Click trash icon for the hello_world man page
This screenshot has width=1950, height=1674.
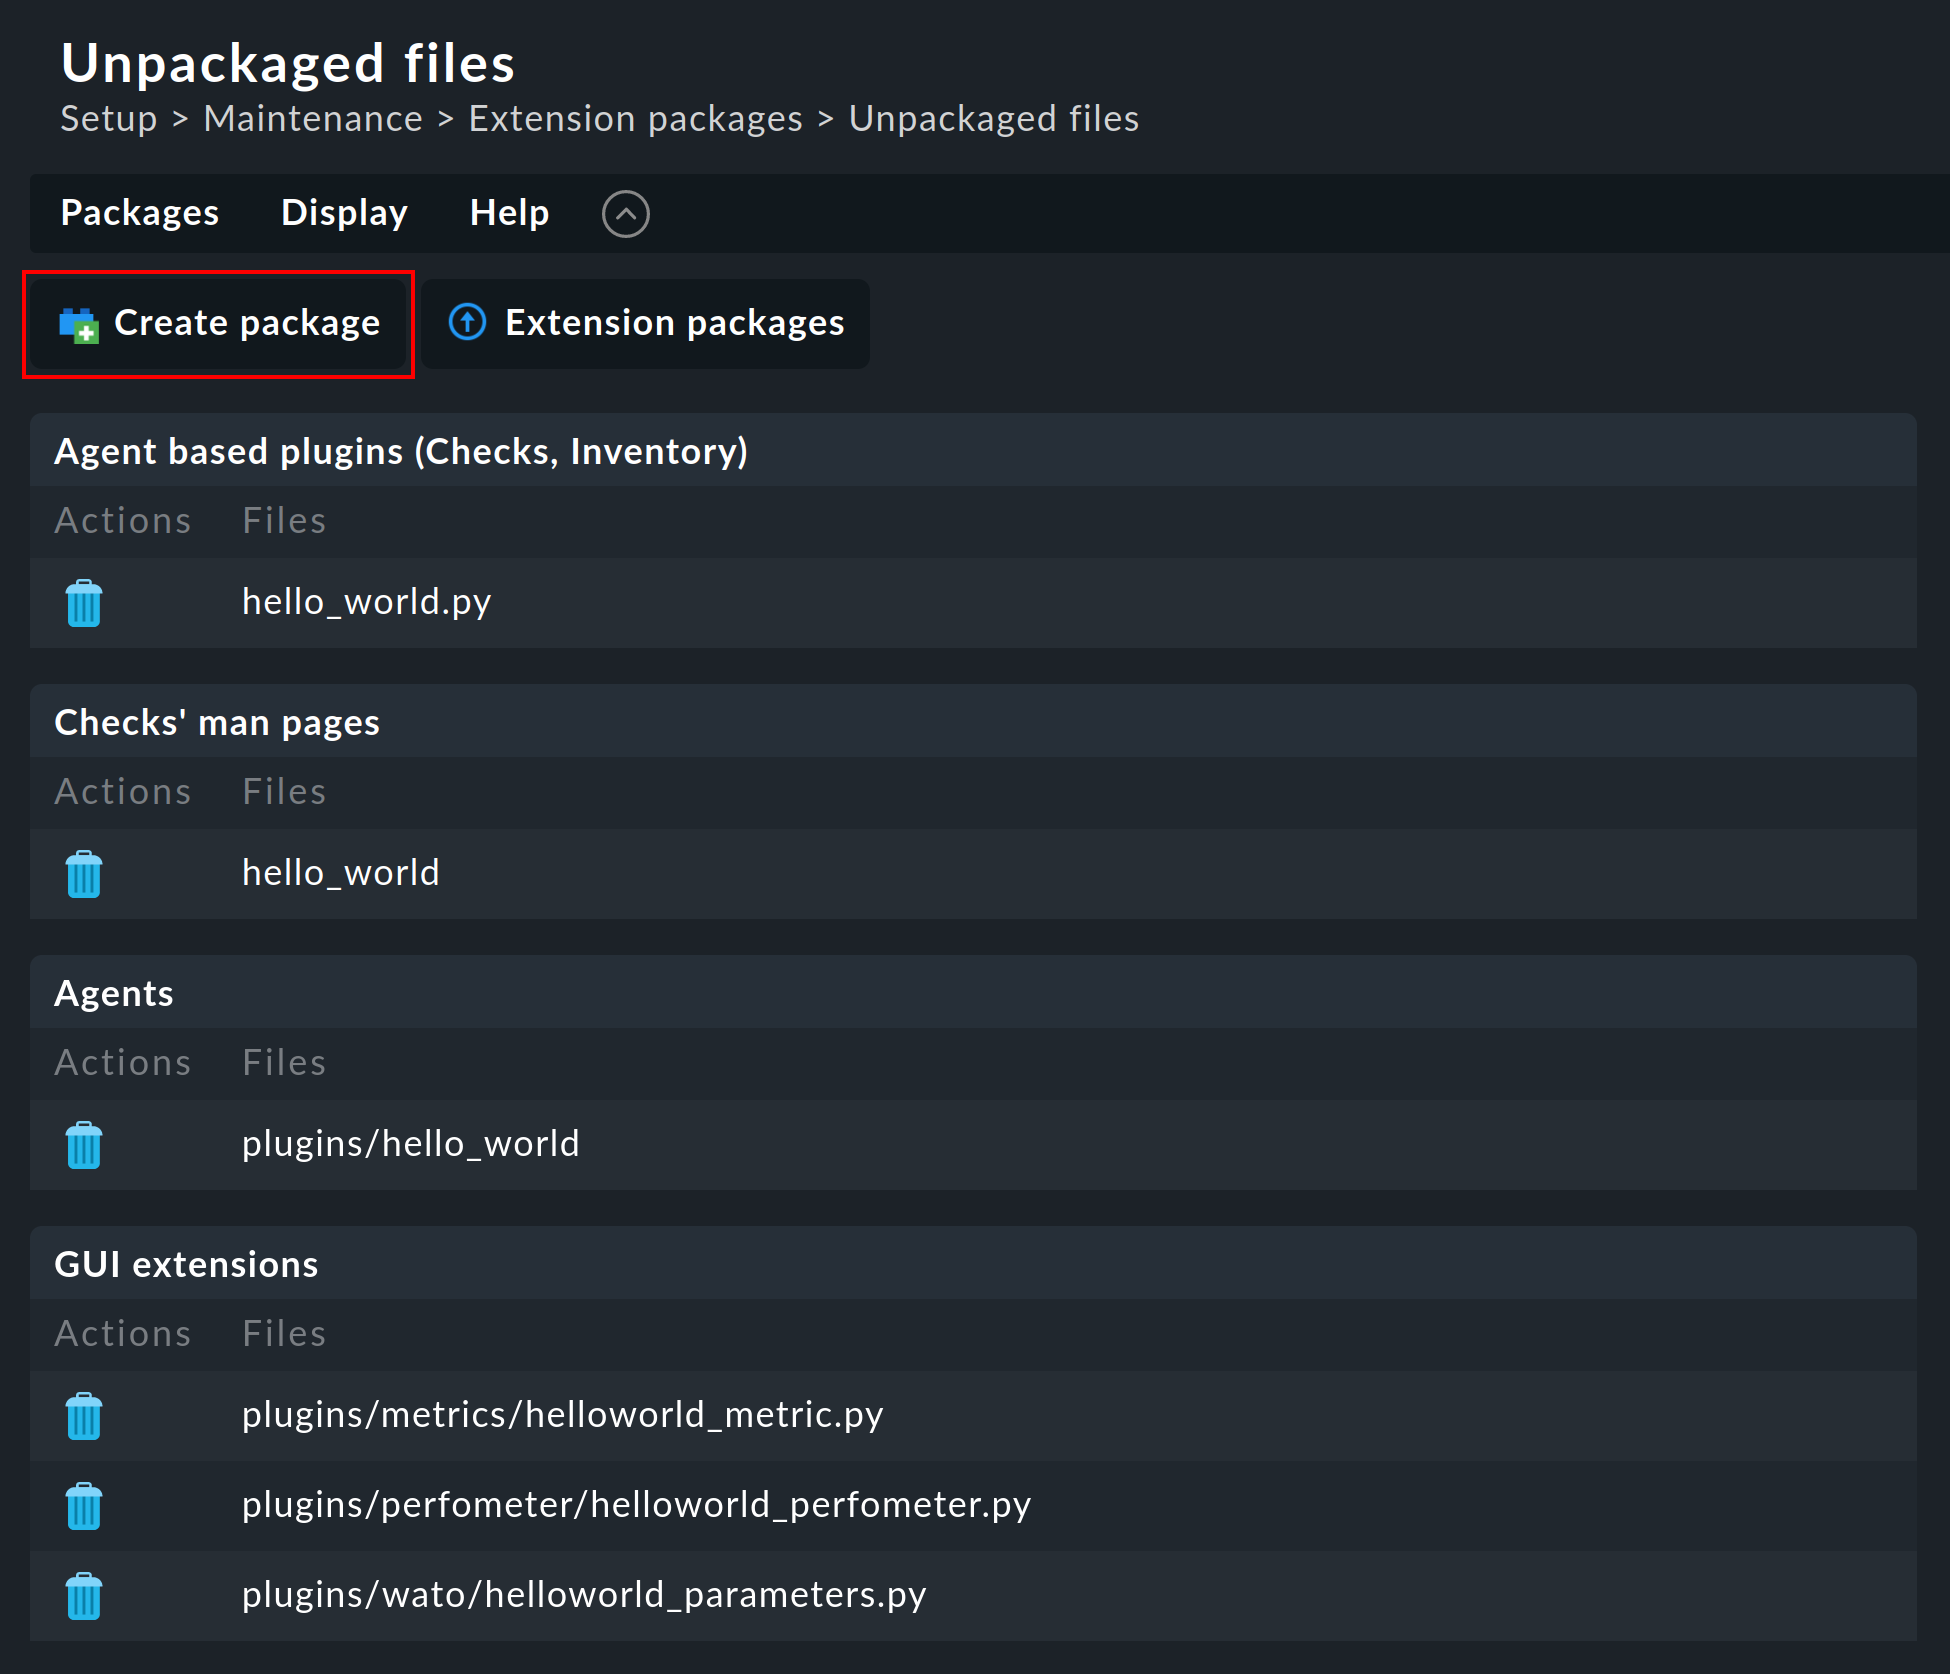pos(84,874)
